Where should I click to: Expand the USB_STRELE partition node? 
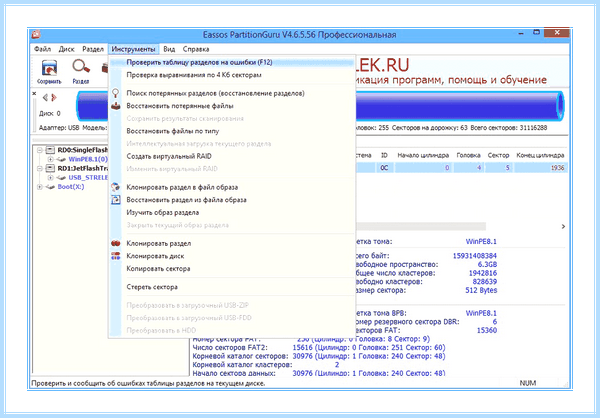(x=50, y=178)
